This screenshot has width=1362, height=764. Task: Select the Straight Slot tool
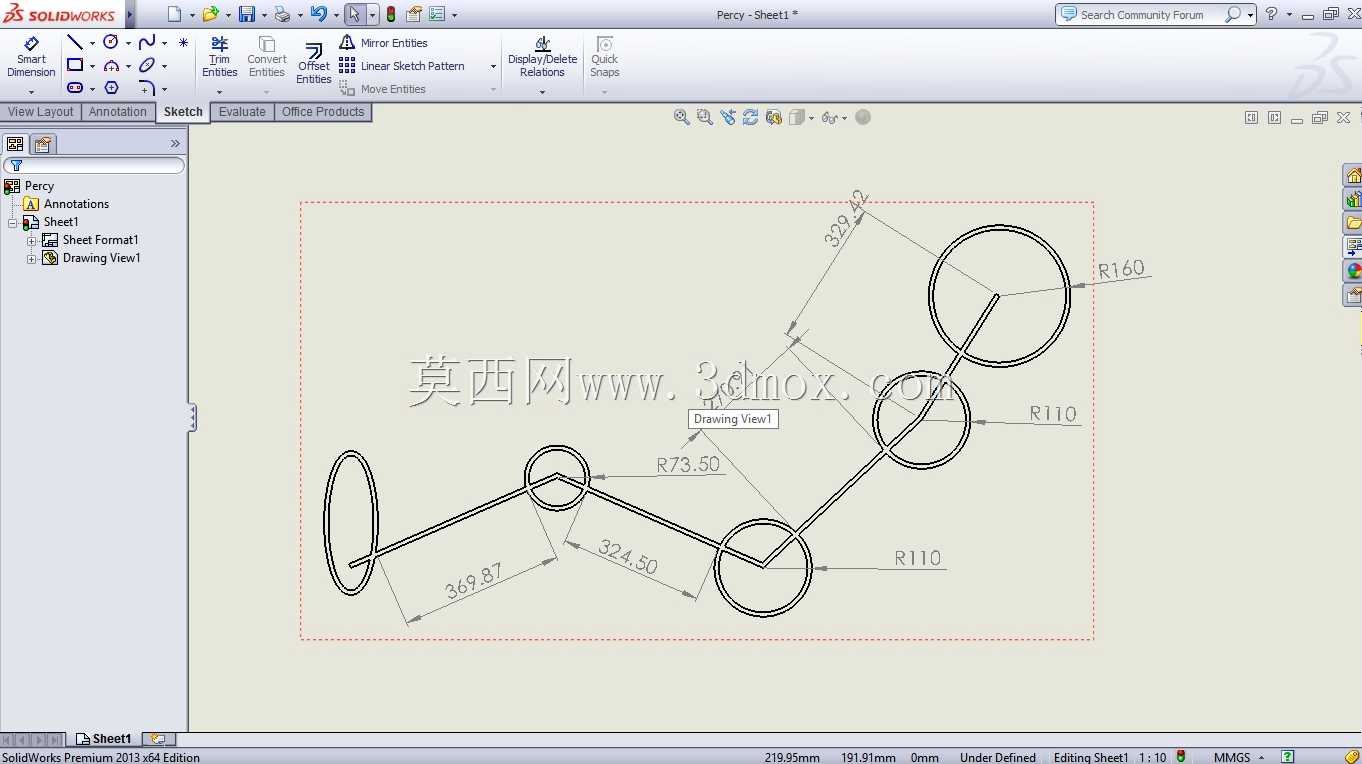75,88
